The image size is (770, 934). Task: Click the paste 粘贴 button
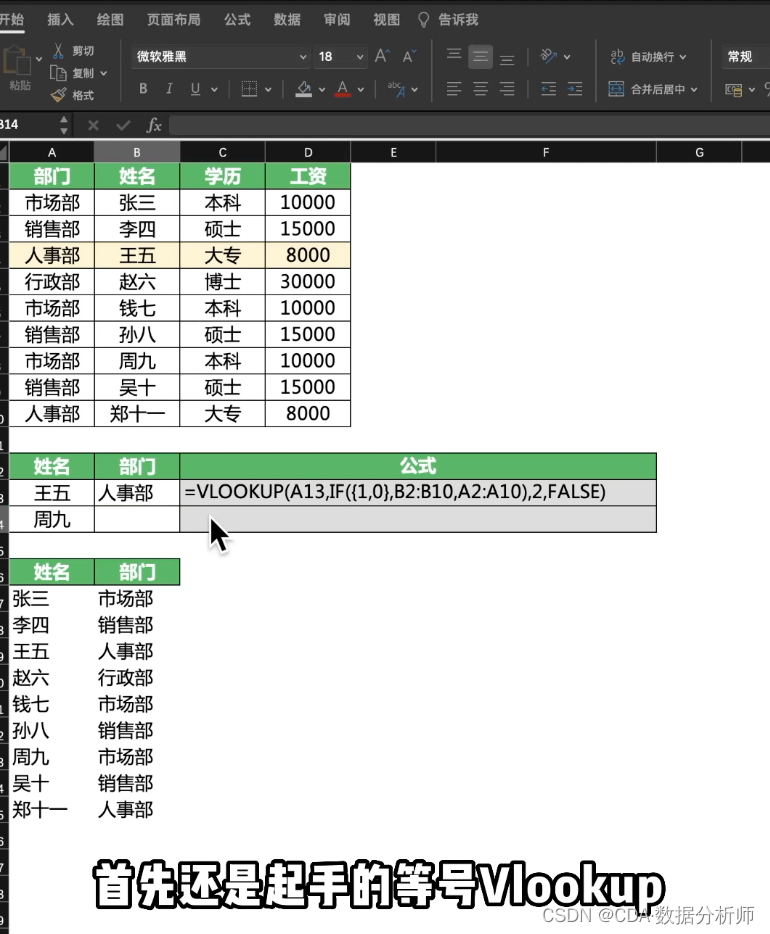[x=18, y=69]
